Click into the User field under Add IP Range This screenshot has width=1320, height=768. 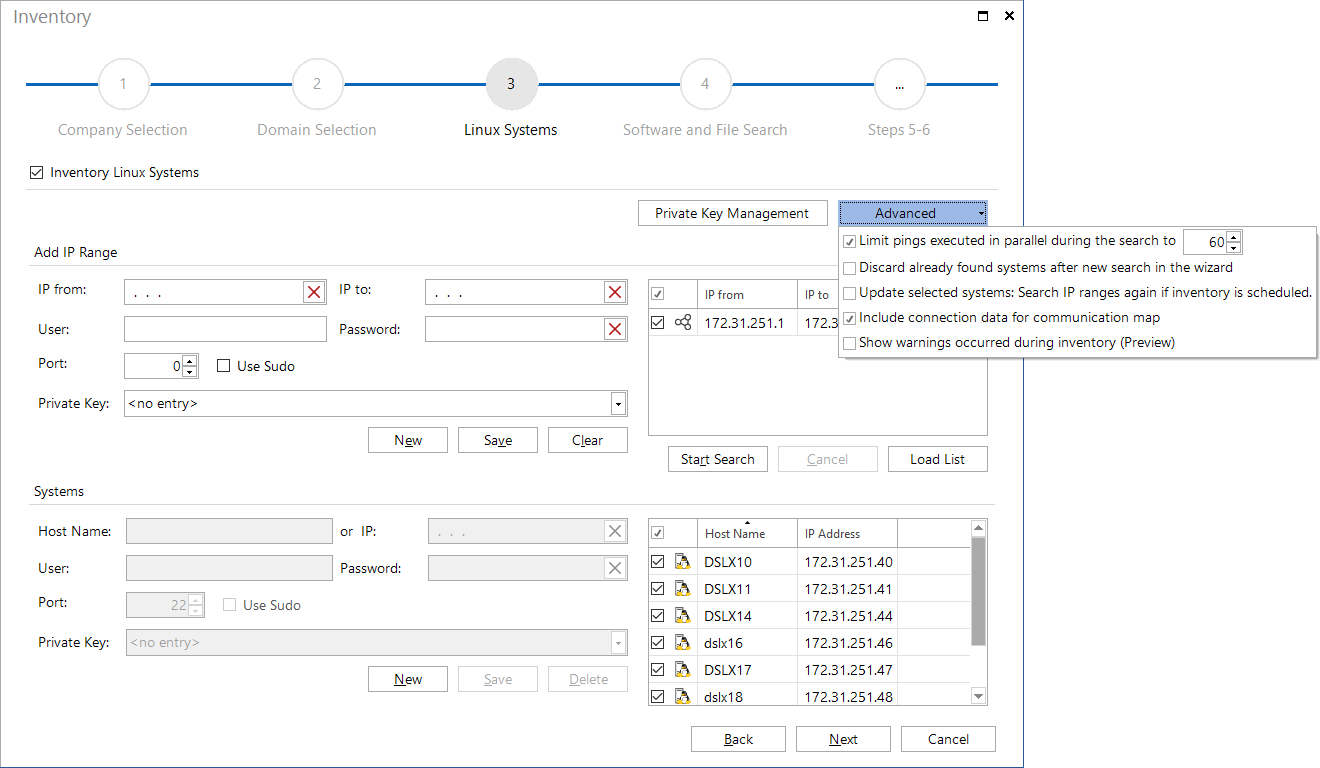pos(226,330)
